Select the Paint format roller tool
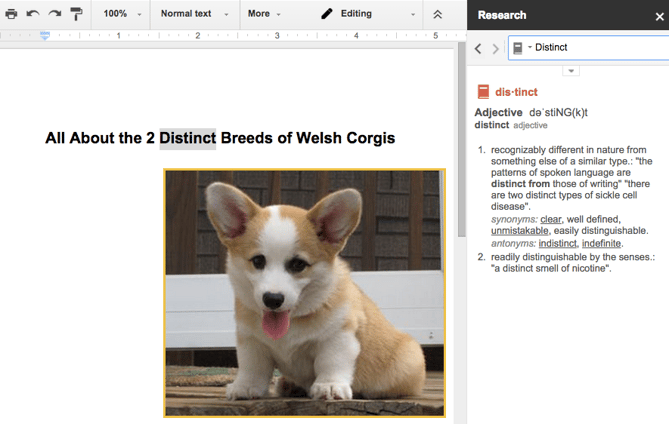The width and height of the screenshot is (669, 424). pyautogui.click(x=76, y=14)
